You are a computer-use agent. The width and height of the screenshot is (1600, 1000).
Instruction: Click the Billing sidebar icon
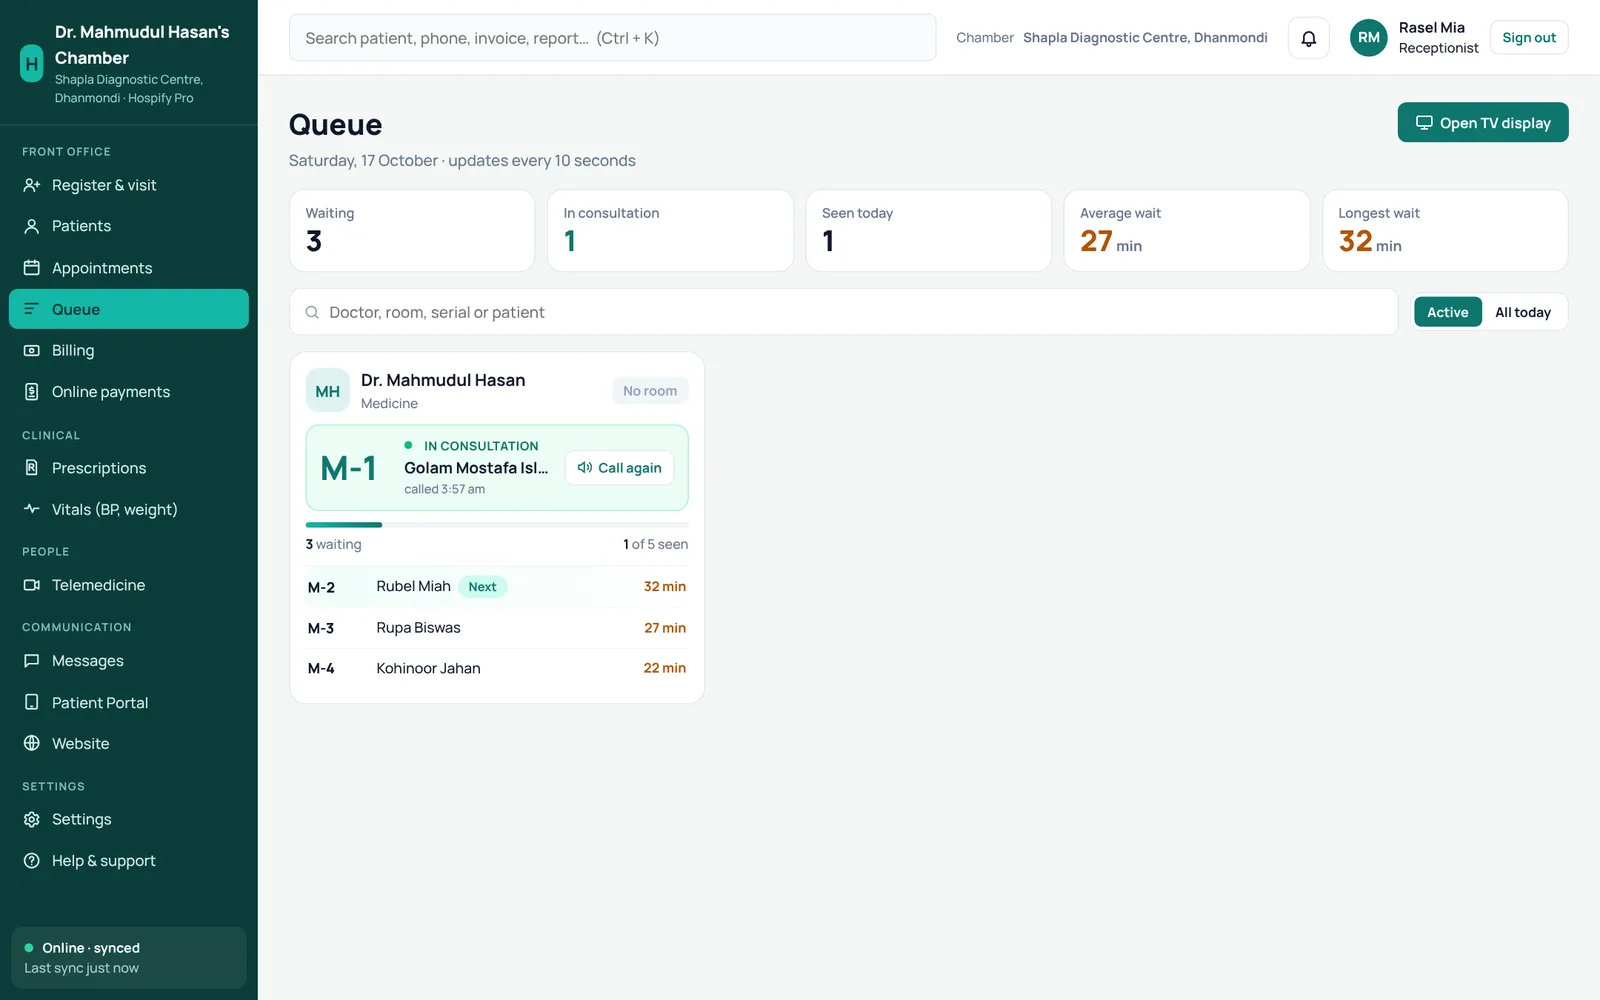pos(32,350)
